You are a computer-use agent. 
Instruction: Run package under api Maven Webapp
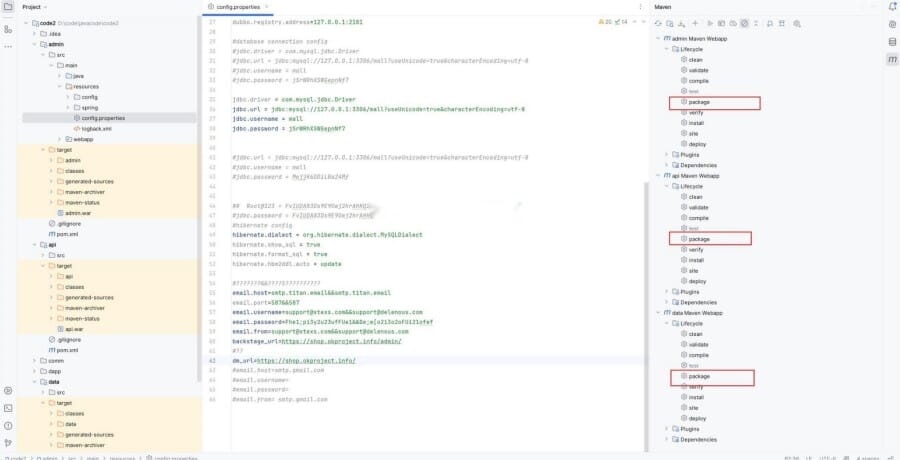click(698, 239)
